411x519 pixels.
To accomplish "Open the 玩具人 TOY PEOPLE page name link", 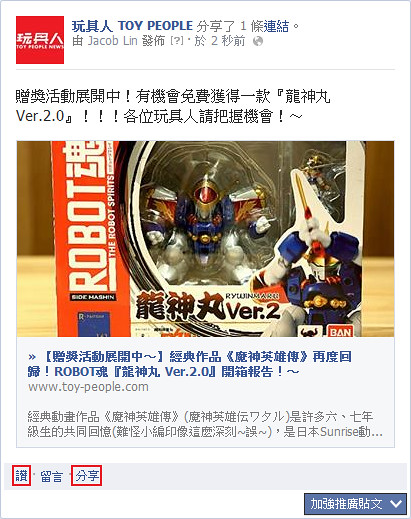I will coord(132,26).
